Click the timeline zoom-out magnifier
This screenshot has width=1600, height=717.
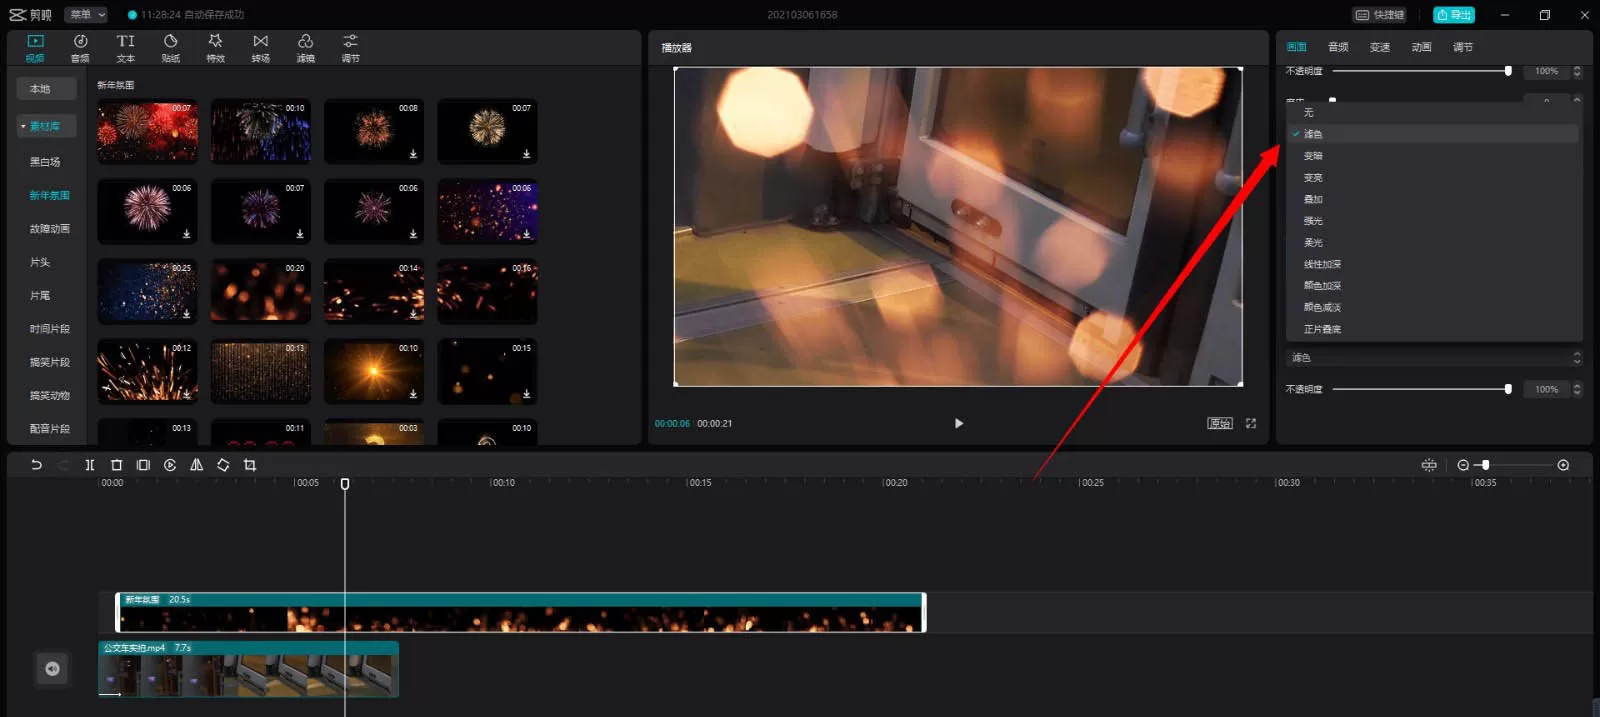pos(1463,465)
